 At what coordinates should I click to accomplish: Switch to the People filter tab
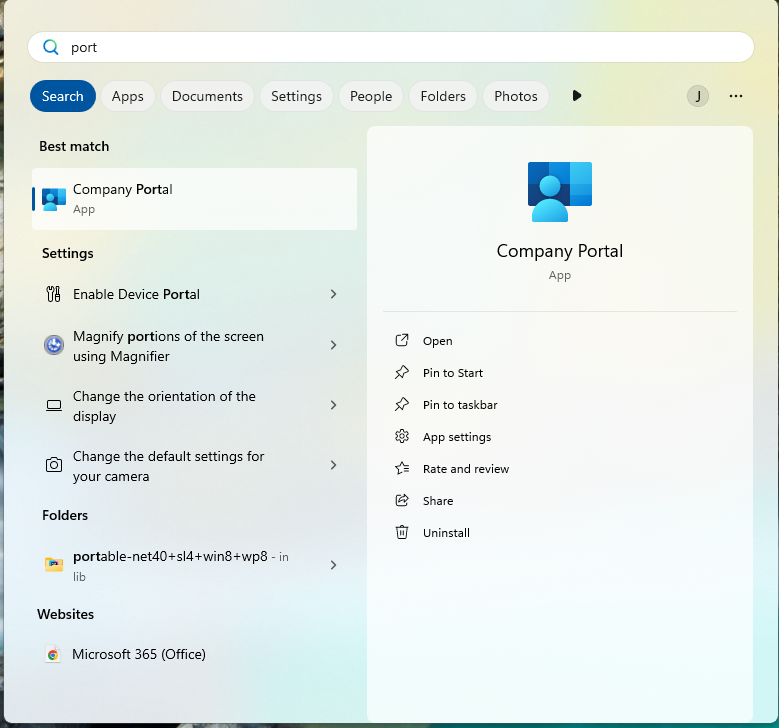tap(371, 96)
